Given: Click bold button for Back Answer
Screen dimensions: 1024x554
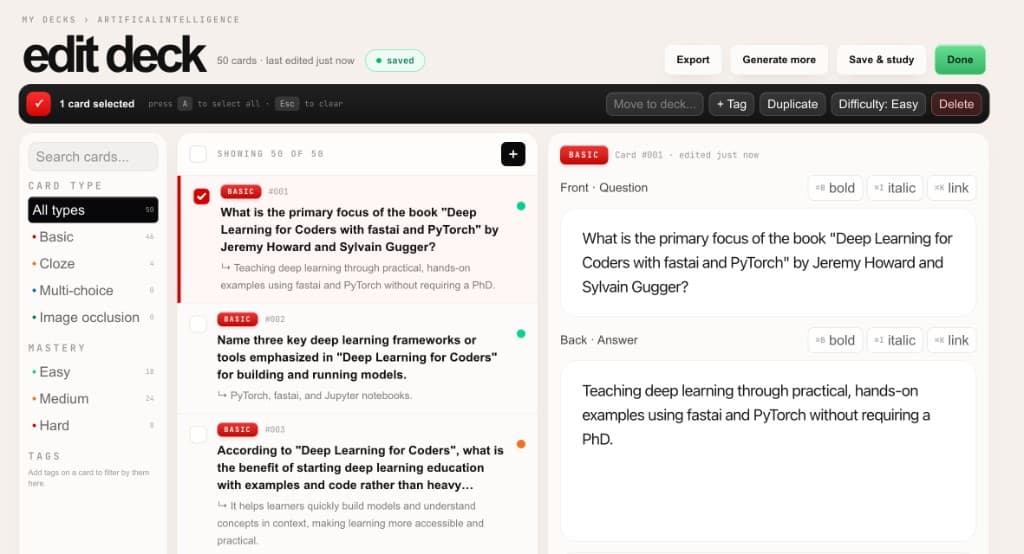Looking at the screenshot, I should (835, 340).
